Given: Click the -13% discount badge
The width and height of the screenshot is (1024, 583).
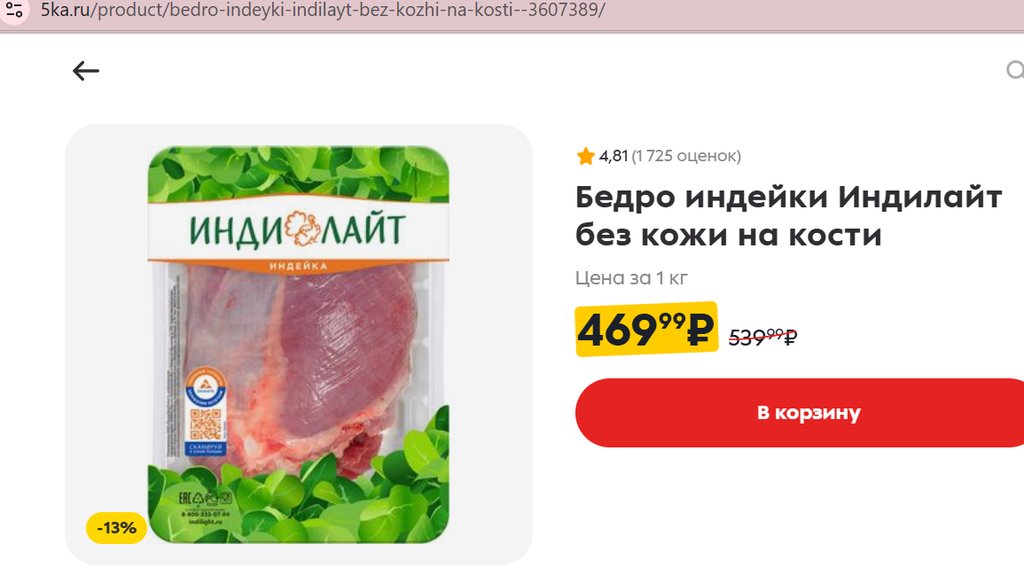Looking at the screenshot, I should coord(116,528).
